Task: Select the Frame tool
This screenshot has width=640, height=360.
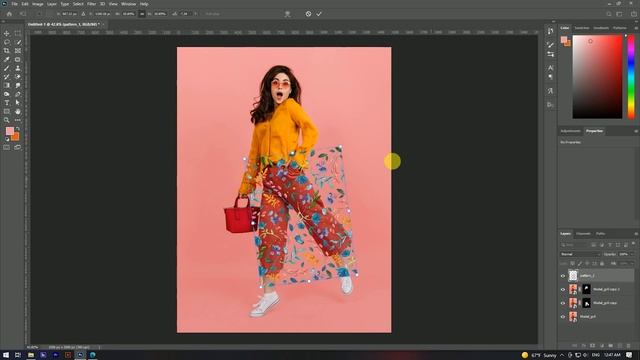Action: coord(18,51)
